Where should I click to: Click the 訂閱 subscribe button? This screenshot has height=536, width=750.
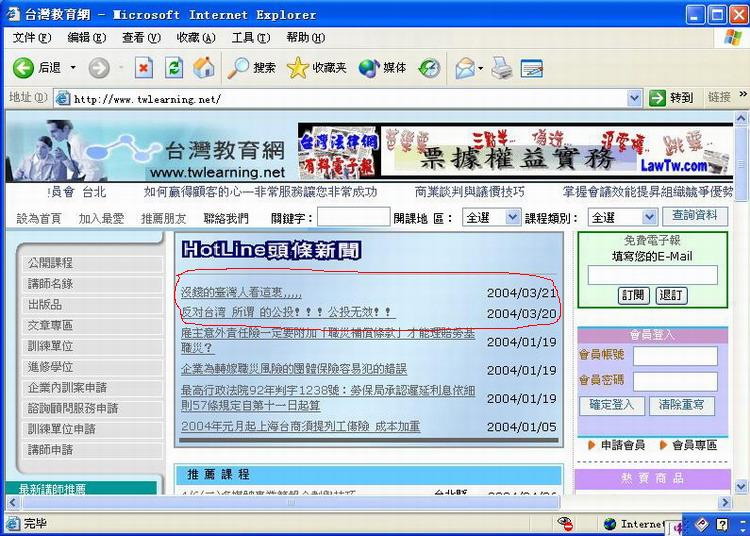coord(633,295)
